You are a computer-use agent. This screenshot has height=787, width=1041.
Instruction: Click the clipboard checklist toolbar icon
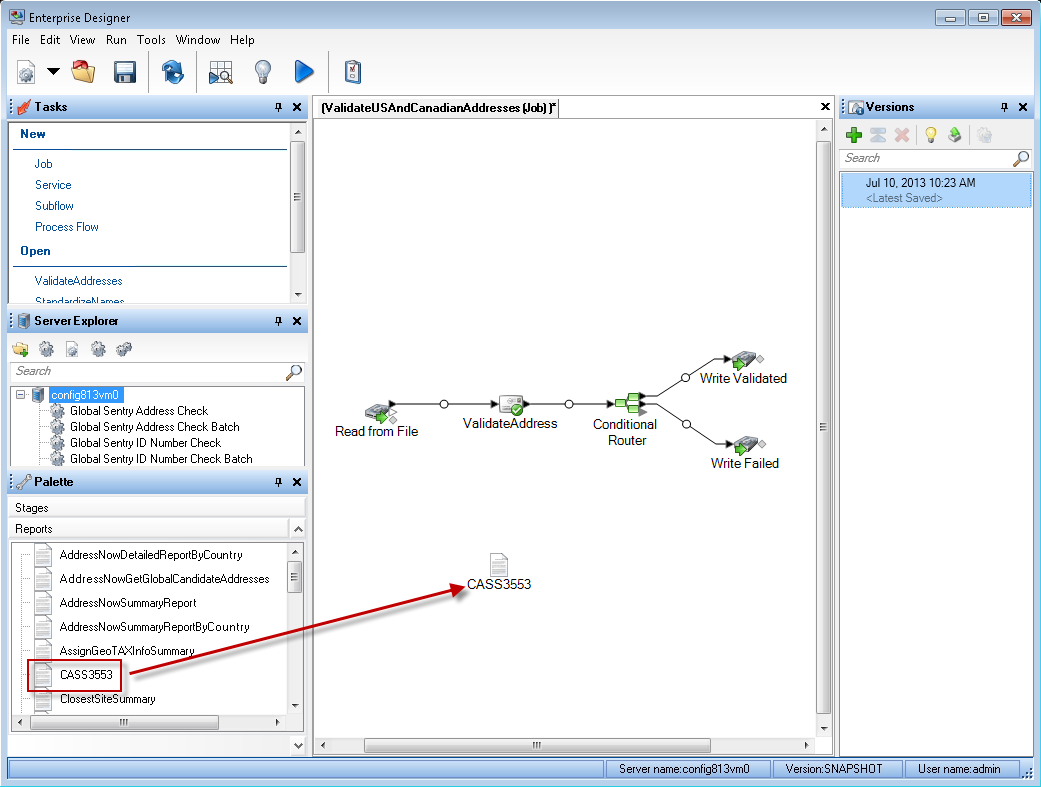352,72
